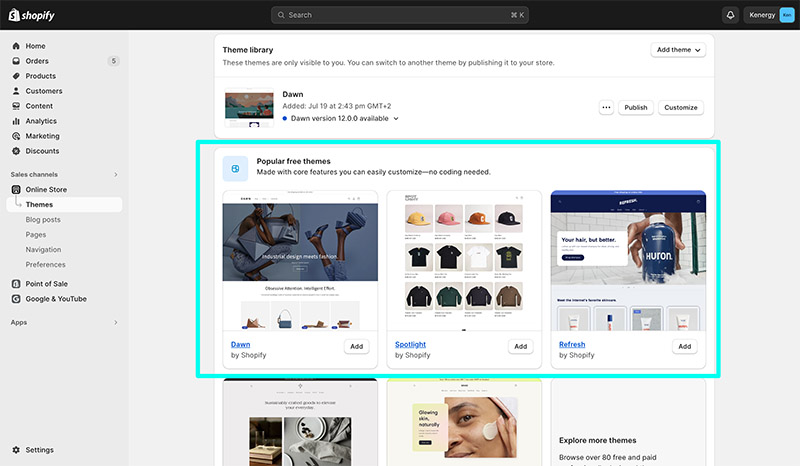Click the Home house icon in the sidebar

point(16,46)
